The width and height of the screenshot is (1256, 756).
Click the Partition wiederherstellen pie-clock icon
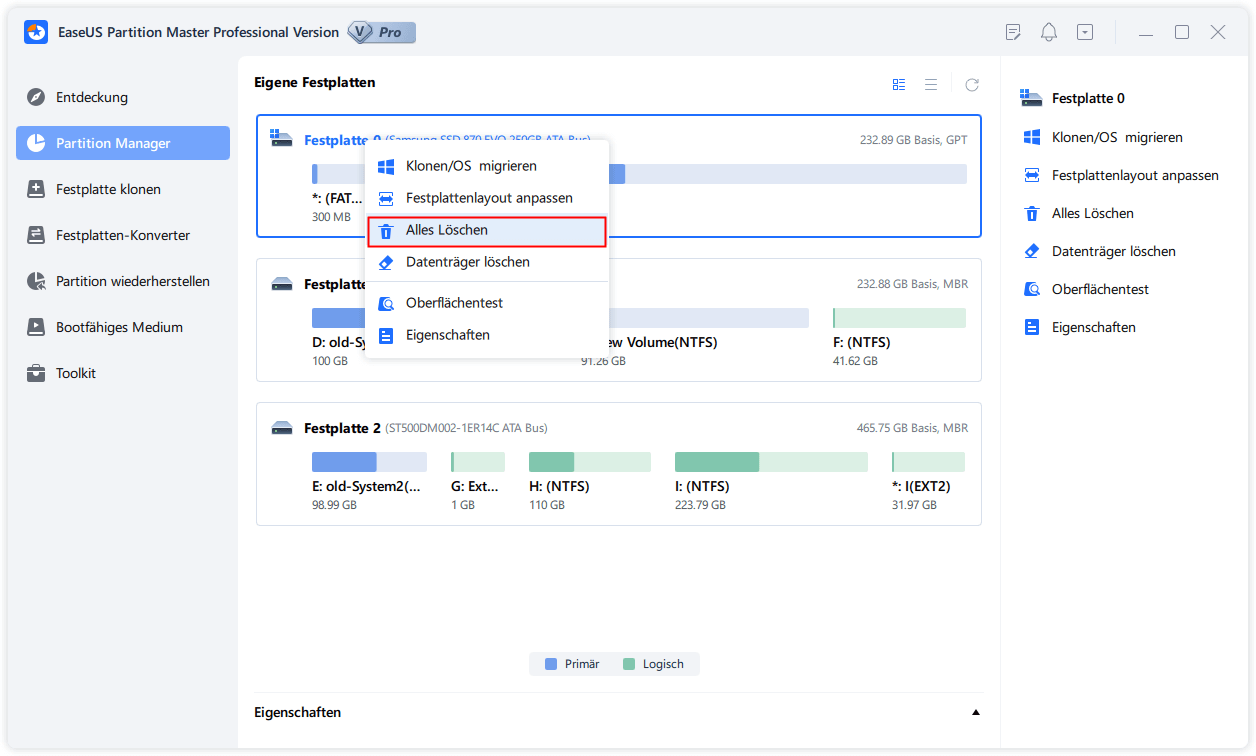pyautogui.click(x=36, y=281)
